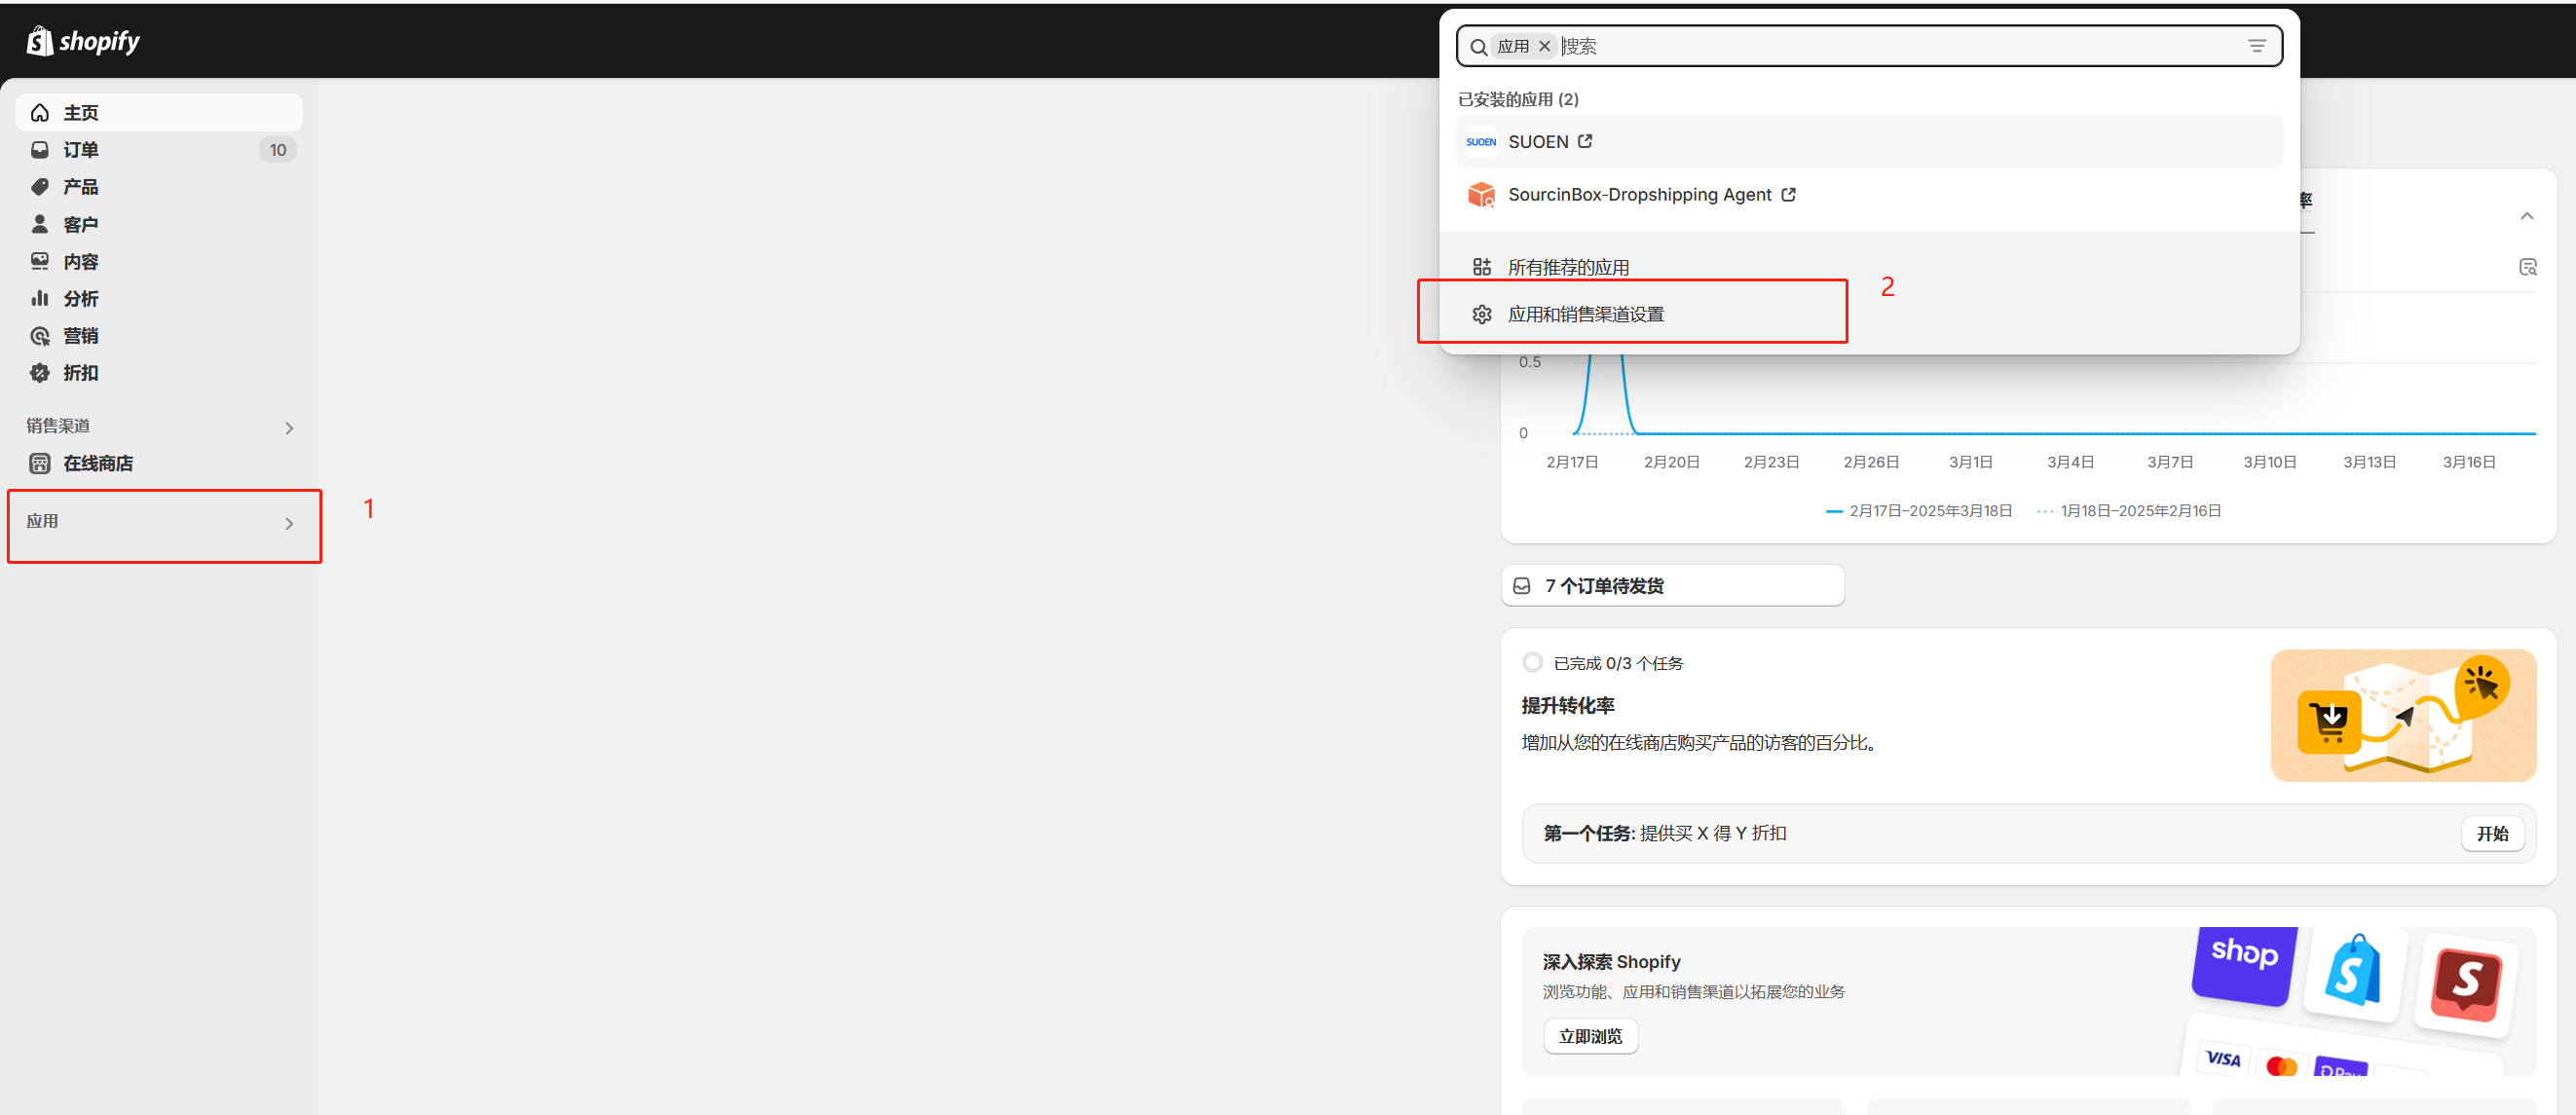Open the 营销 marketing target icon
This screenshot has height=1115, width=2576.
tap(40, 336)
